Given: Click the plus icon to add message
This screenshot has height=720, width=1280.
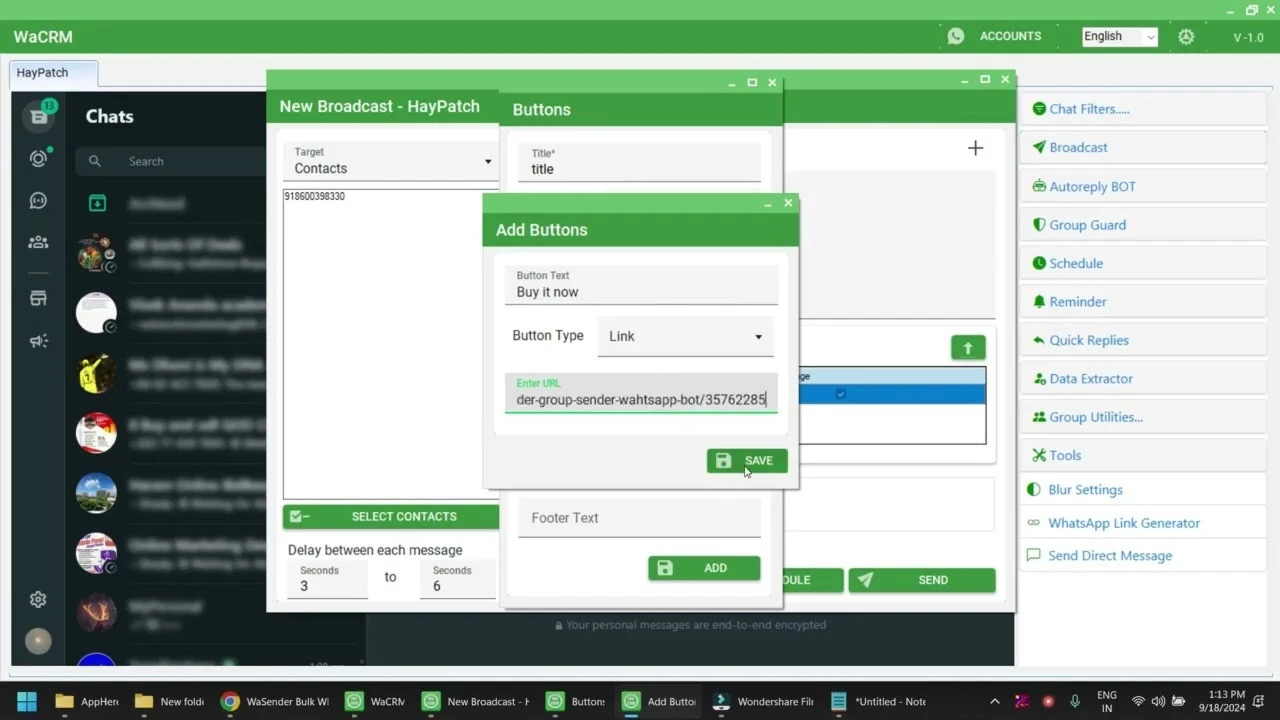Looking at the screenshot, I should [975, 148].
